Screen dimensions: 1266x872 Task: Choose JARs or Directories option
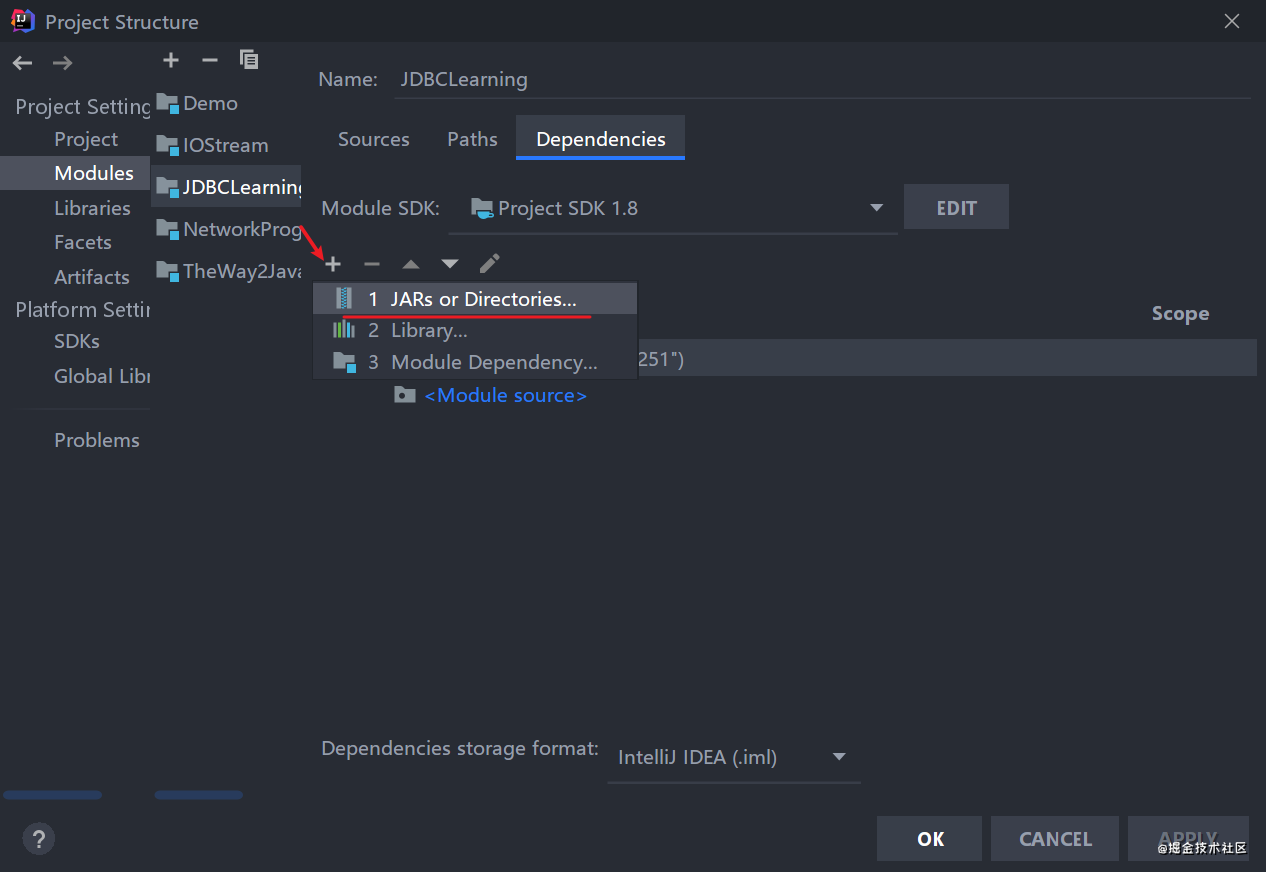(x=475, y=299)
